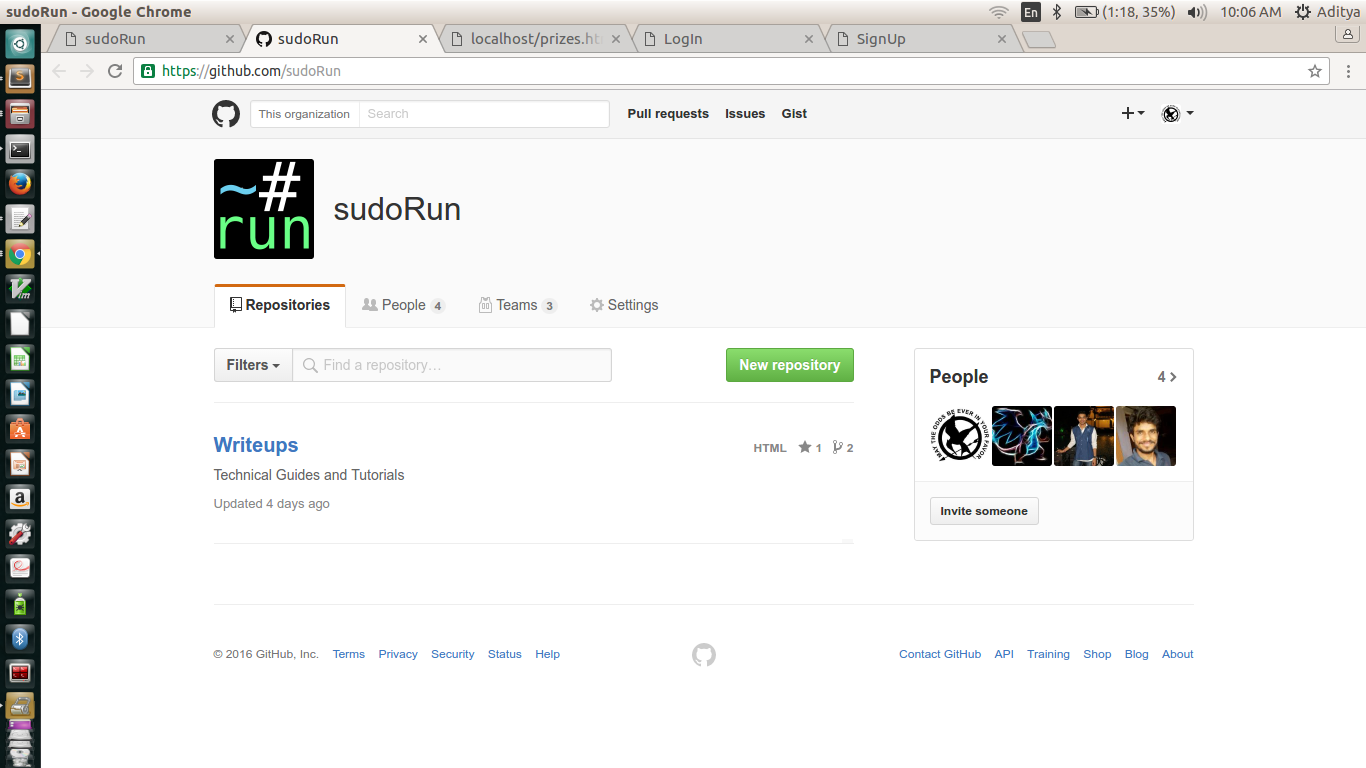The width and height of the screenshot is (1366, 768).
Task: Switch to the People tab
Action: click(x=404, y=305)
